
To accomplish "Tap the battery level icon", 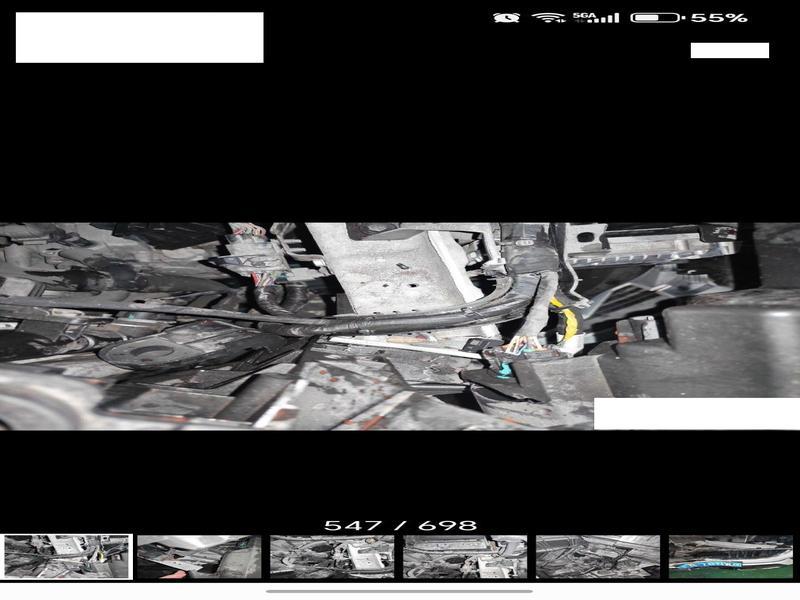I will pyautogui.click(x=657, y=18).
